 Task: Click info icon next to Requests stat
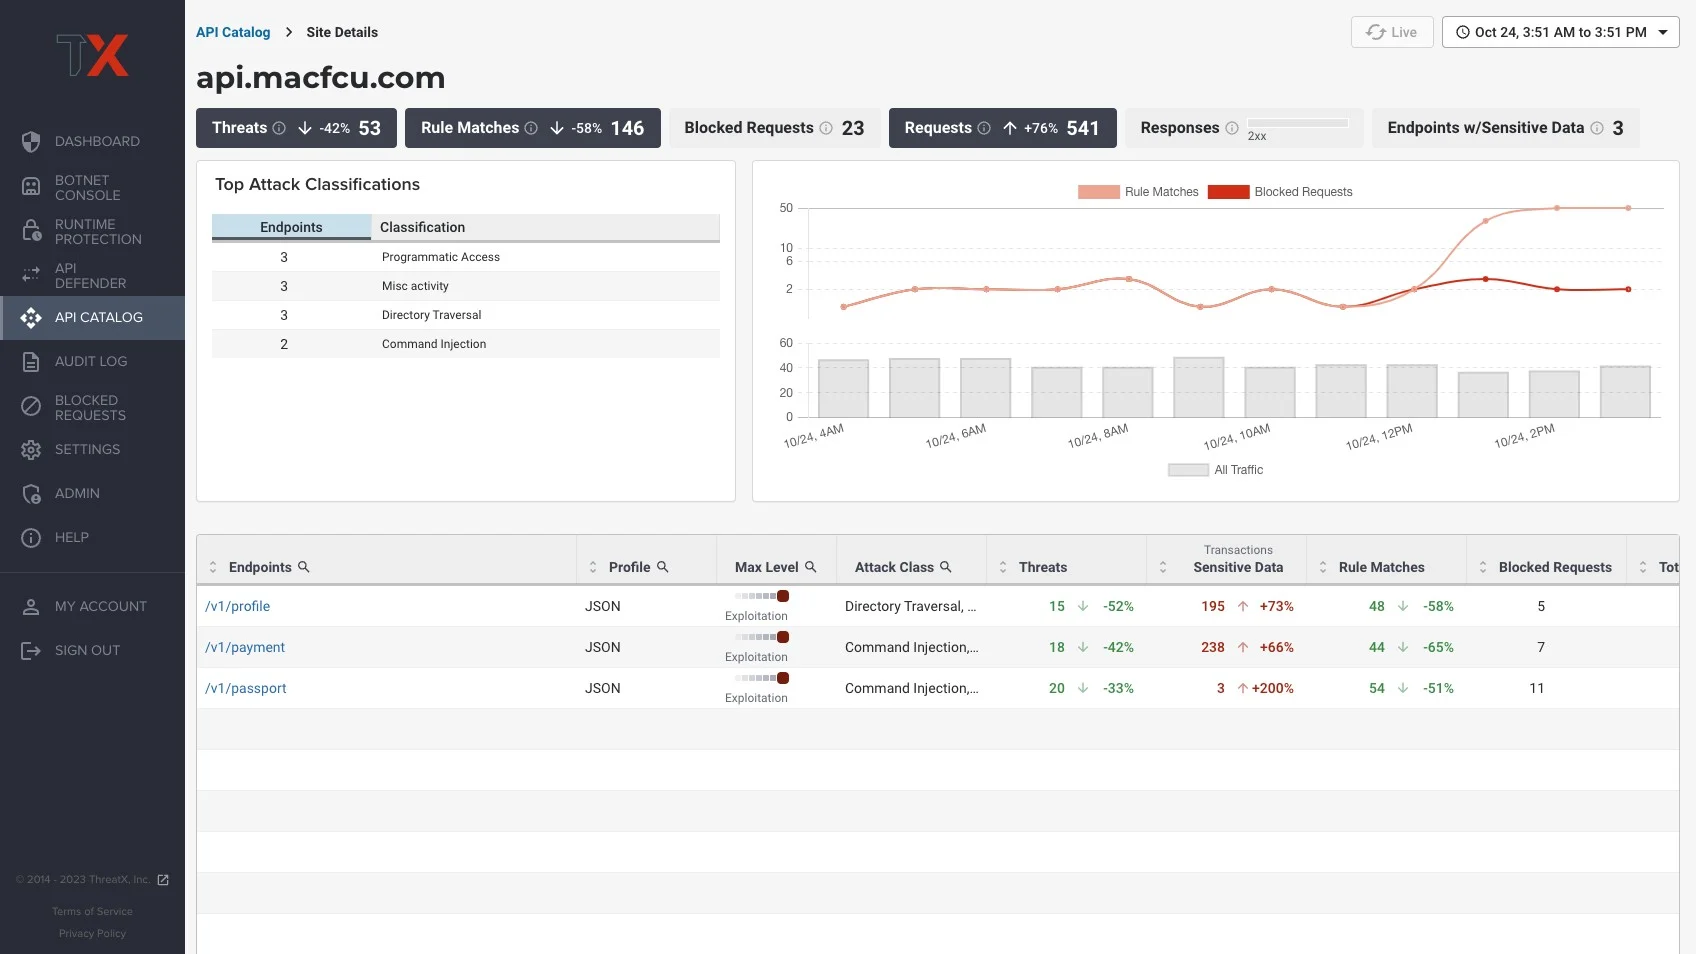pyautogui.click(x=984, y=128)
